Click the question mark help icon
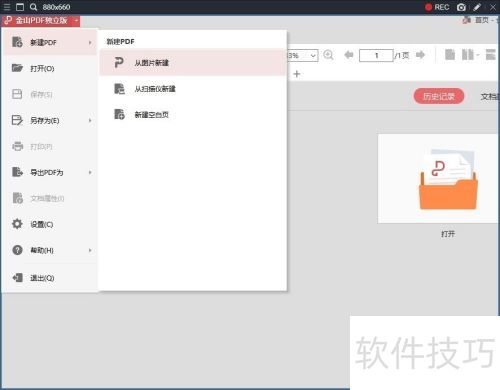This screenshot has height=390, width=500. tap(17, 250)
